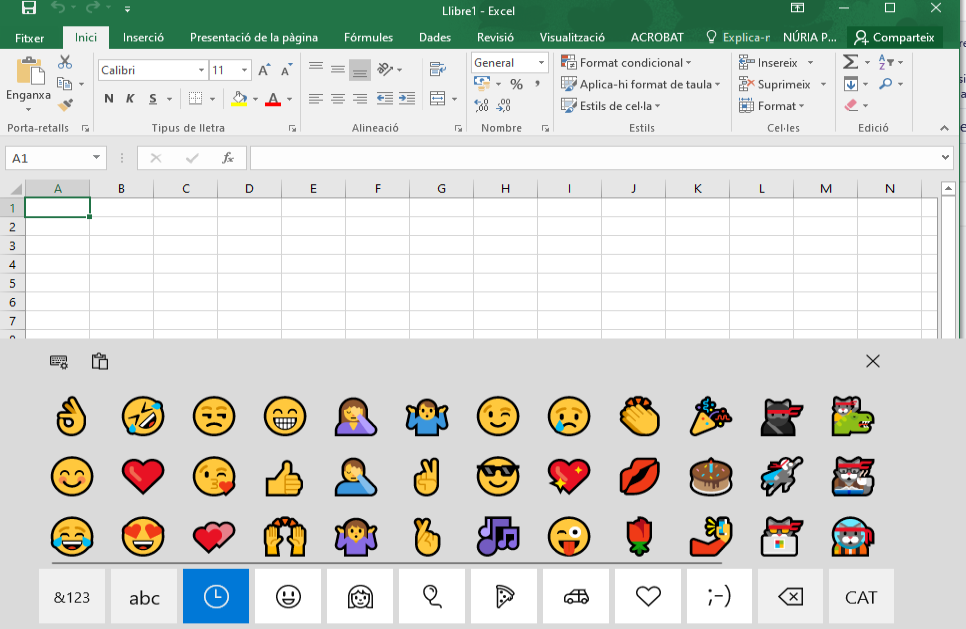This screenshot has height=629, width=966.
Task: Click the scissors cut icon
Action: (66, 63)
